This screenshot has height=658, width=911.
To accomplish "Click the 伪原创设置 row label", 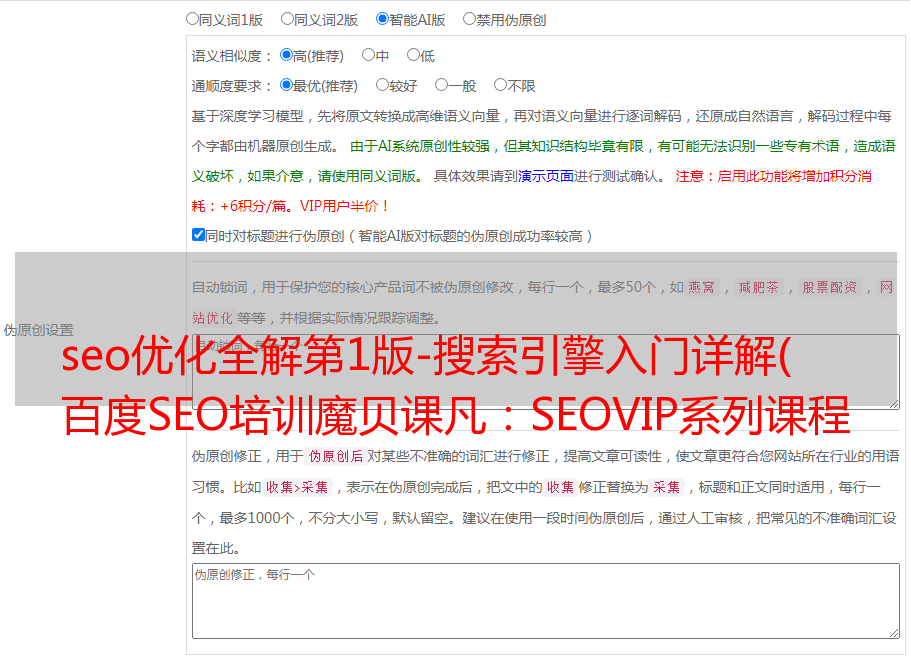I will [x=38, y=330].
